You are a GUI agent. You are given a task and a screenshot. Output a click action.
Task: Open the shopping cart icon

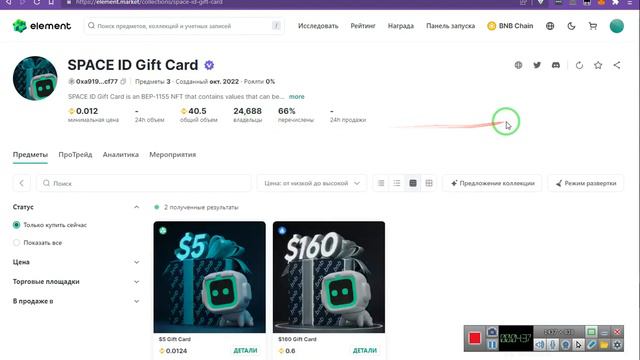pyautogui.click(x=593, y=26)
